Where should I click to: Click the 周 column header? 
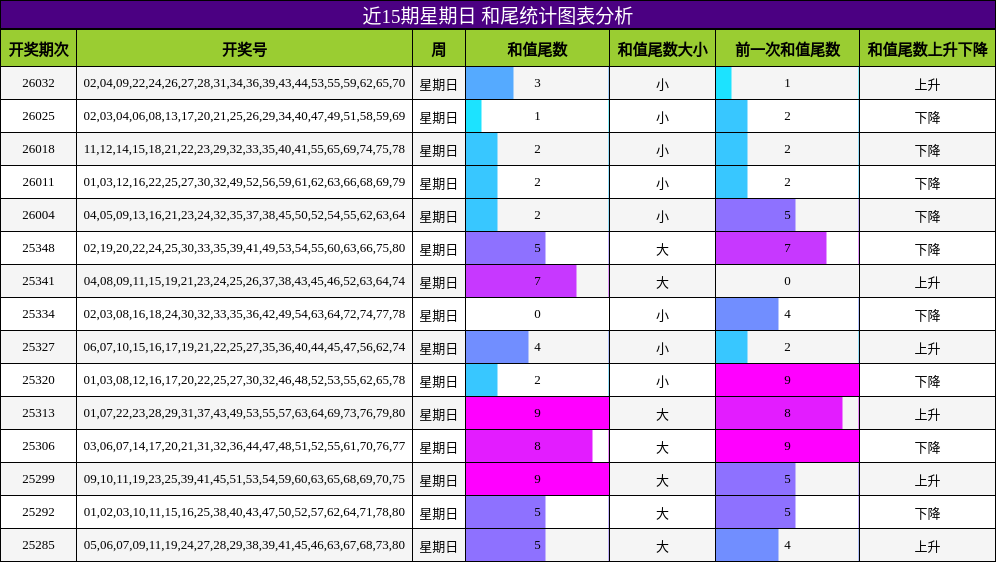tap(439, 49)
